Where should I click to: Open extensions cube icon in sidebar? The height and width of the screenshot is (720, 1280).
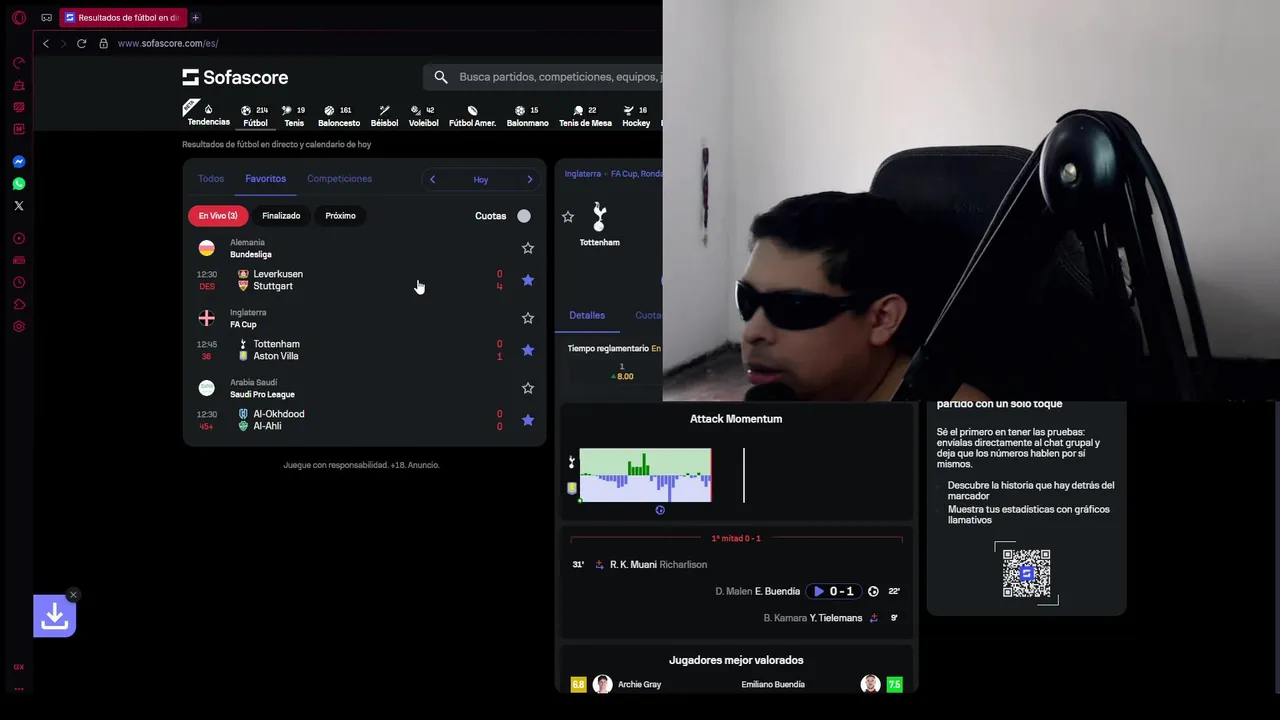(x=18, y=304)
